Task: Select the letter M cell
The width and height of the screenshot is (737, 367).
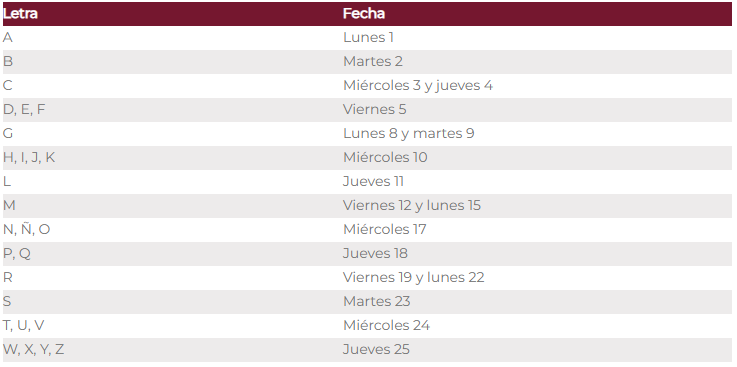Action: click(x=9, y=205)
